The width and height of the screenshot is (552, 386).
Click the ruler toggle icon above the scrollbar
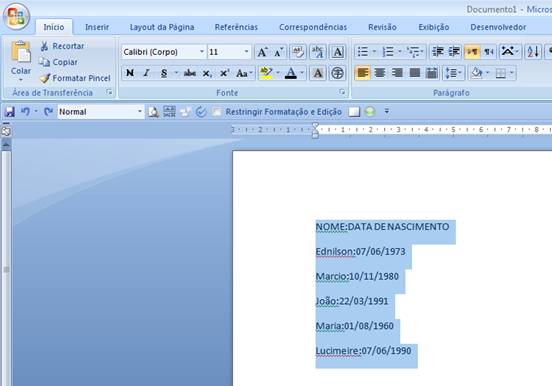pyautogui.click(x=6, y=131)
